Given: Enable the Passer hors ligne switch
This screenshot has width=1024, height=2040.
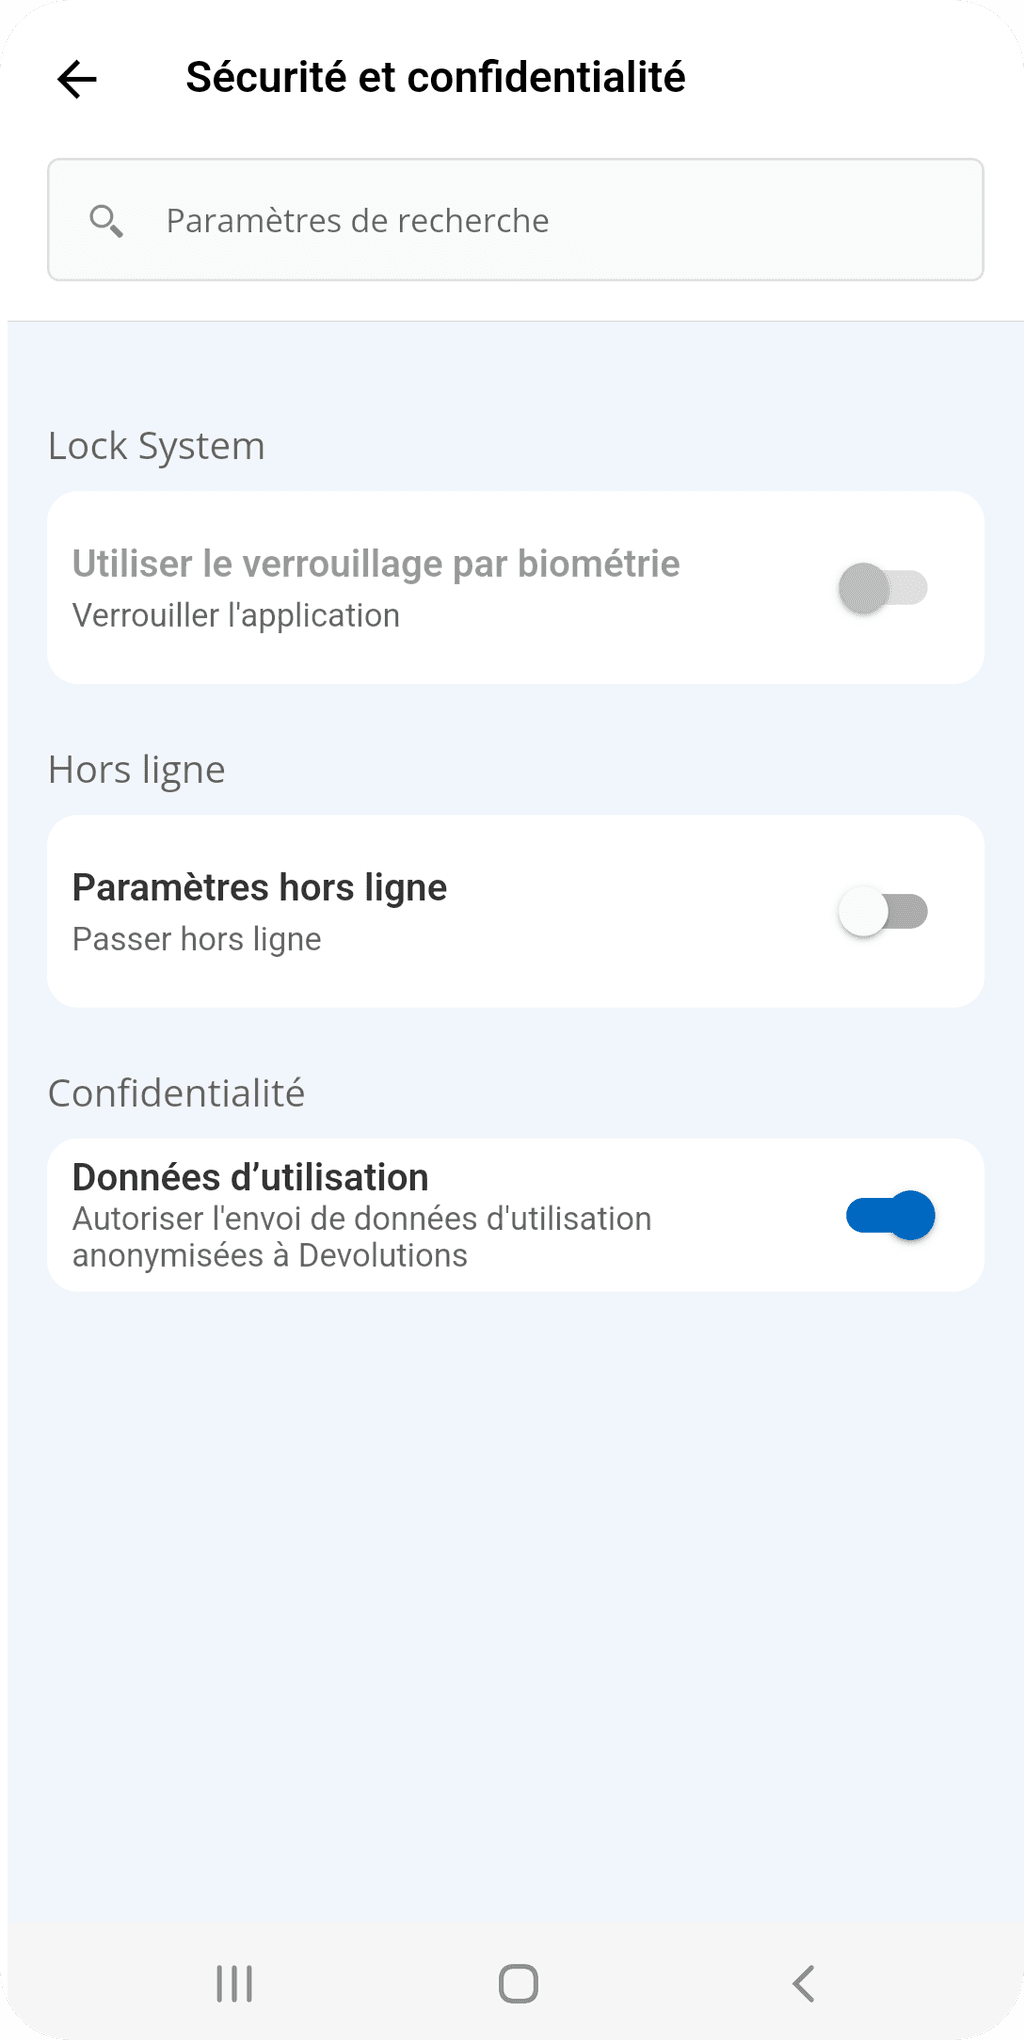Looking at the screenshot, I should point(883,912).
